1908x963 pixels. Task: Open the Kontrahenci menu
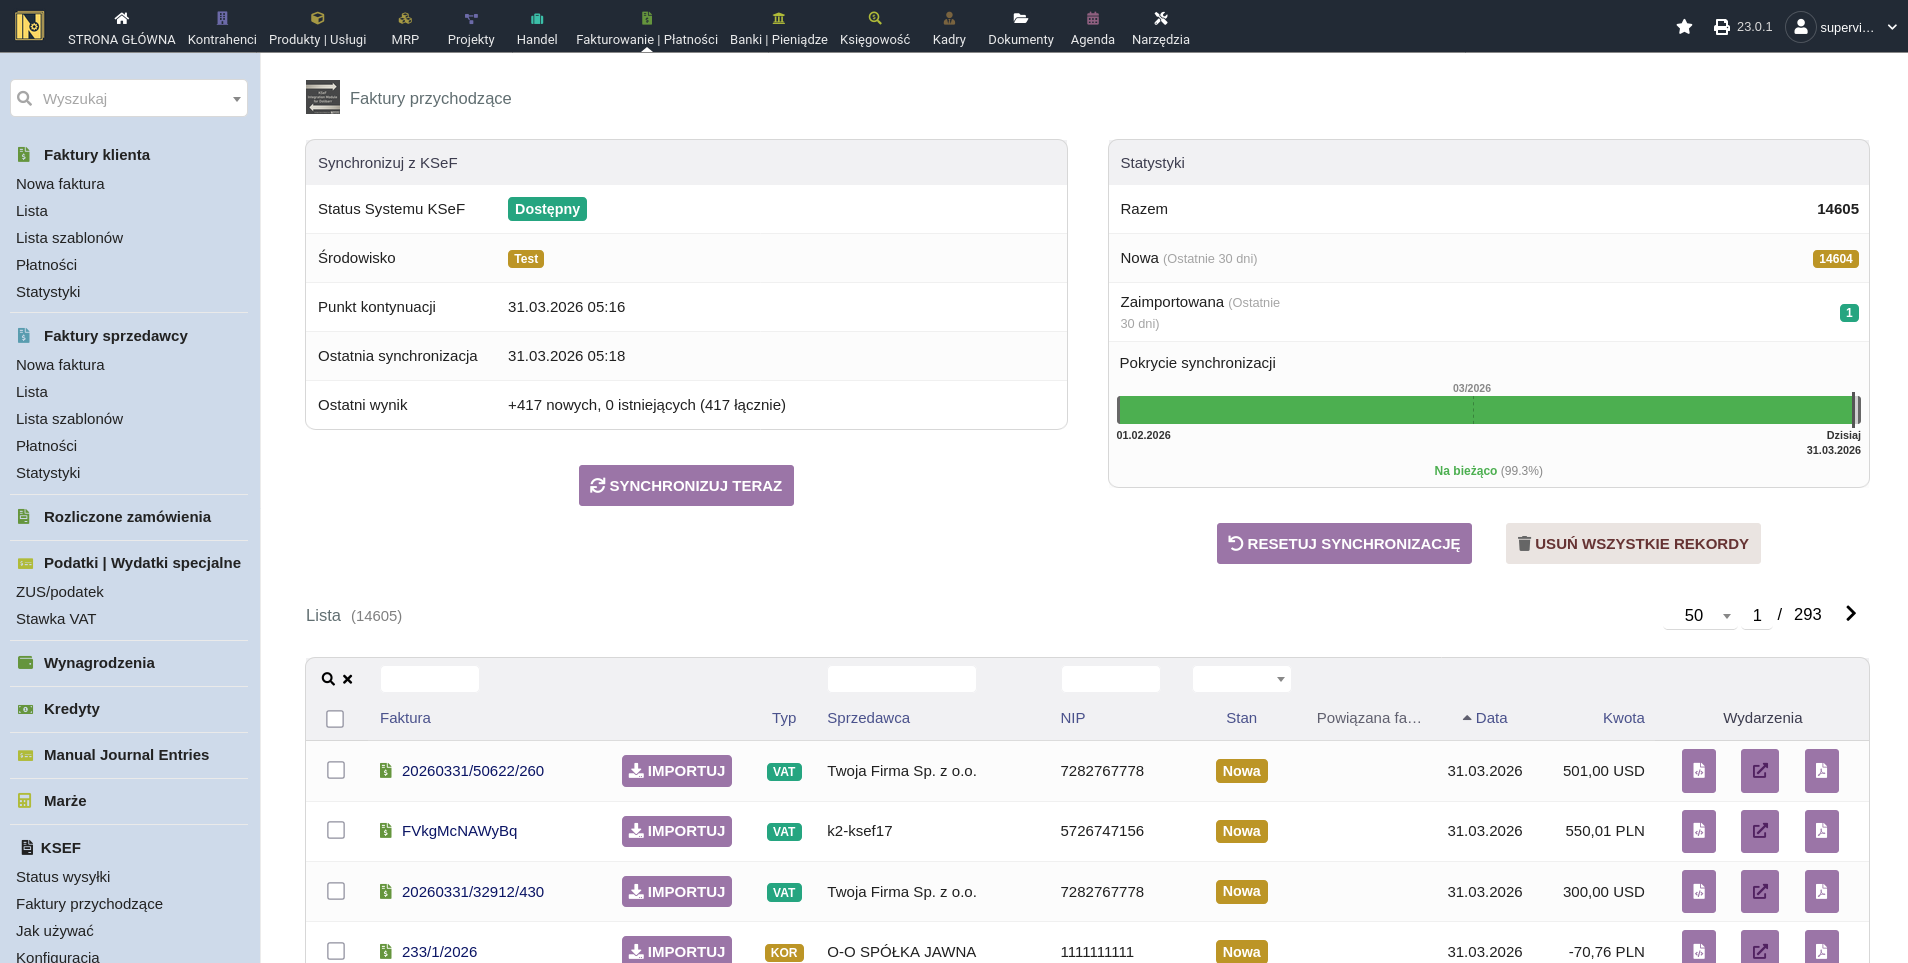(x=222, y=27)
